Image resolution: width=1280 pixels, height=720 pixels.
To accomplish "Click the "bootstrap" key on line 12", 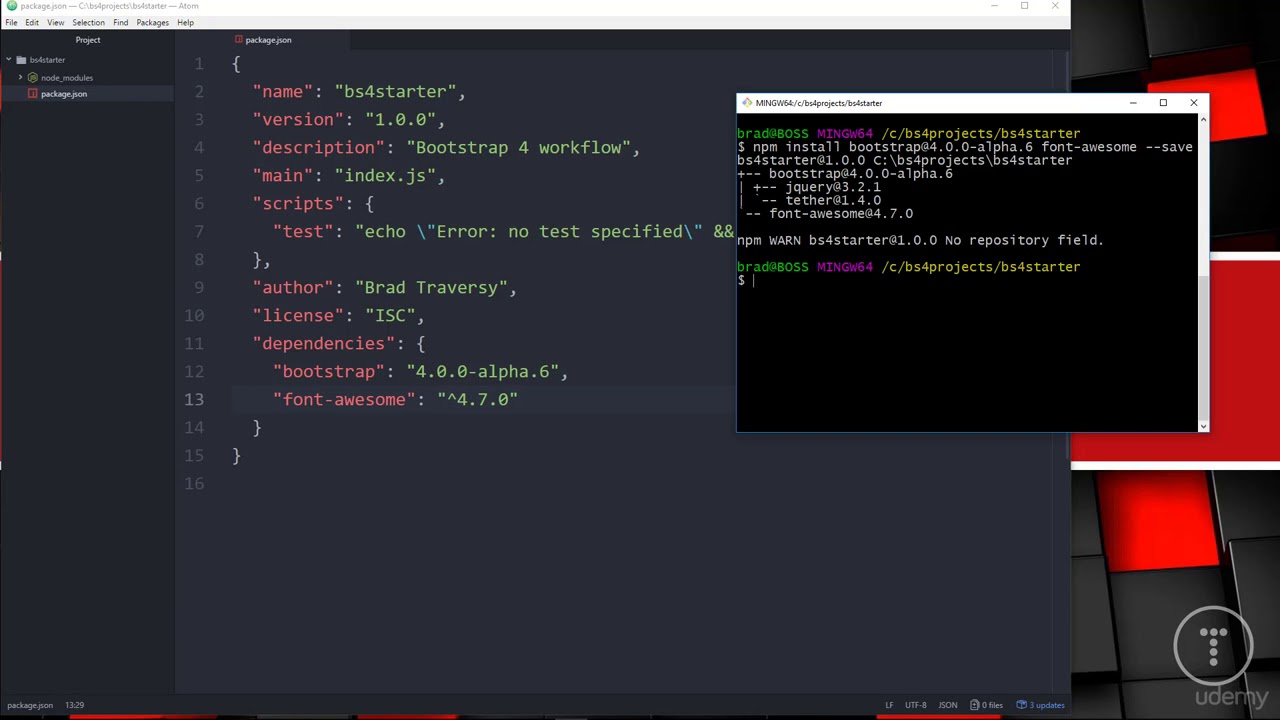I will (x=328, y=371).
